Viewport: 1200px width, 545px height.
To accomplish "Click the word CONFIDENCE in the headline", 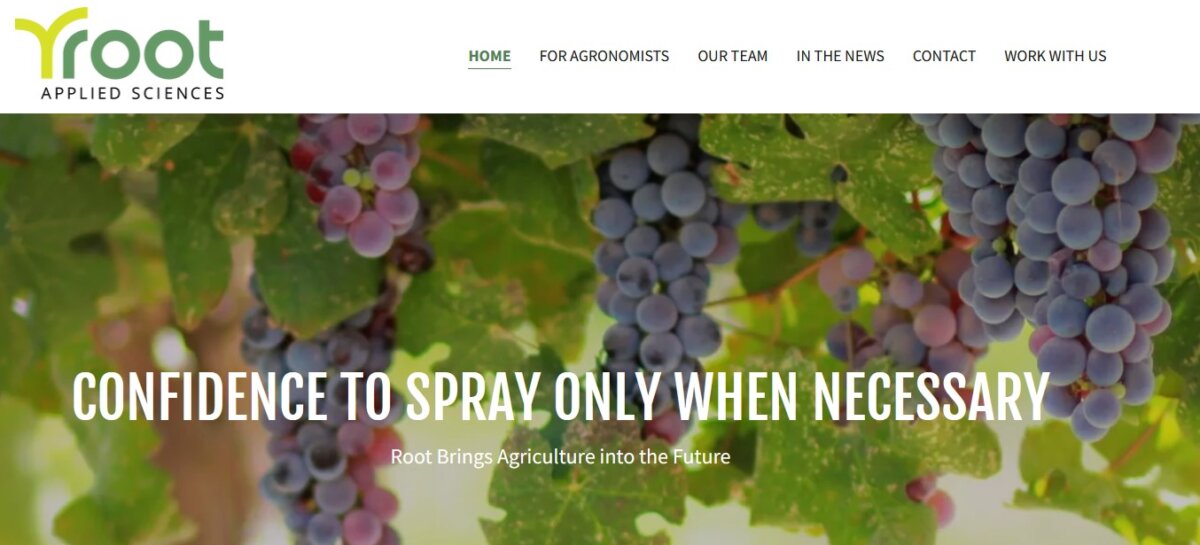I will (x=200, y=397).
